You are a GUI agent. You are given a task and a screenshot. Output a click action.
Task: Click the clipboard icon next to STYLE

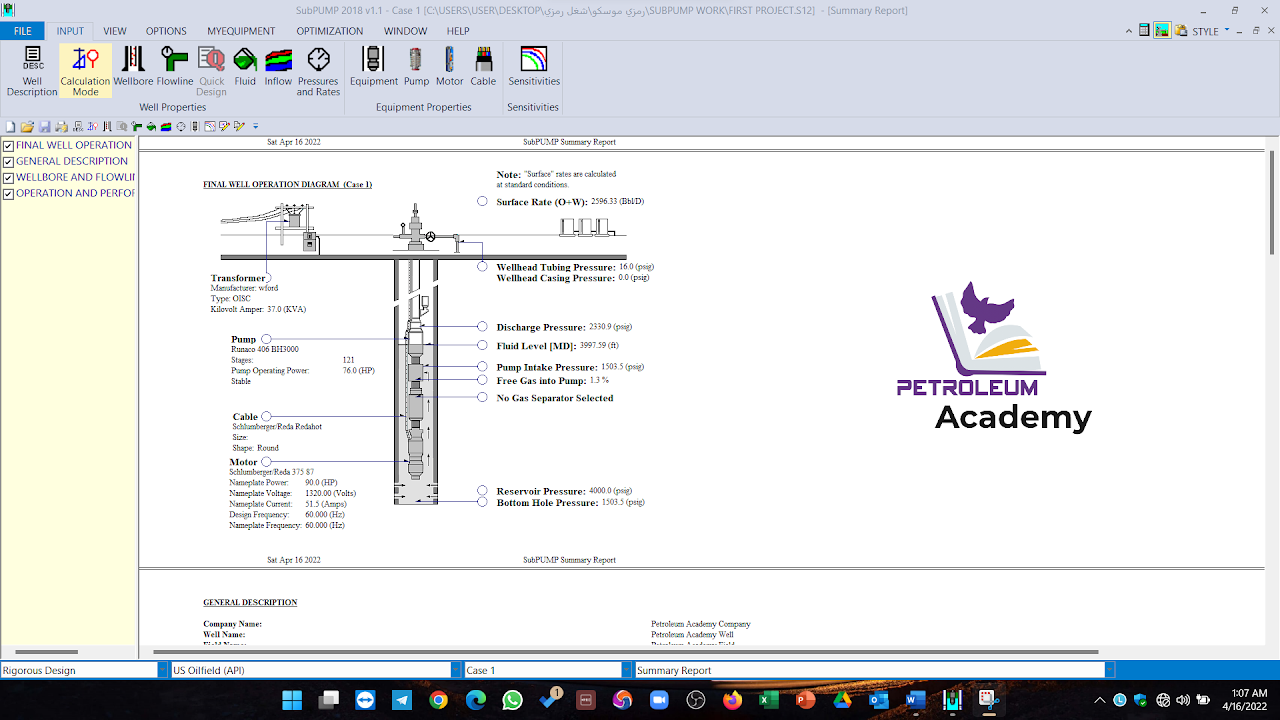coord(1181,31)
